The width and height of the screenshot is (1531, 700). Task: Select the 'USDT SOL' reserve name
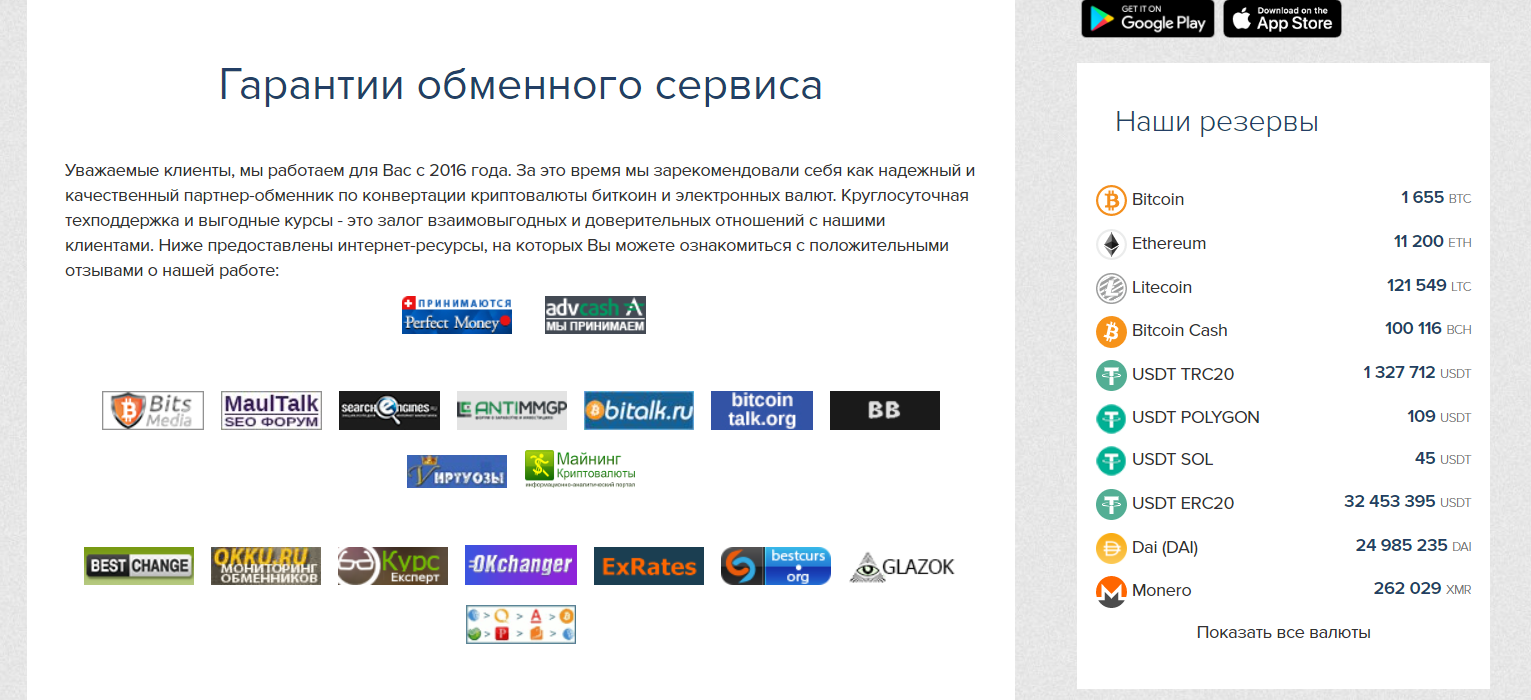pos(1172,460)
